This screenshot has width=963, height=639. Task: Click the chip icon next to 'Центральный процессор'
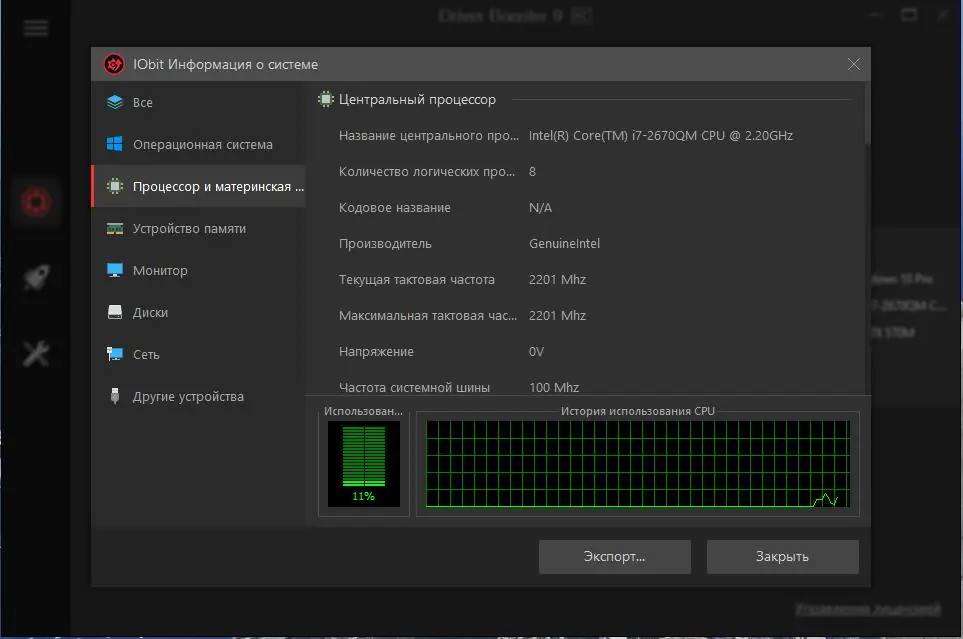click(326, 99)
